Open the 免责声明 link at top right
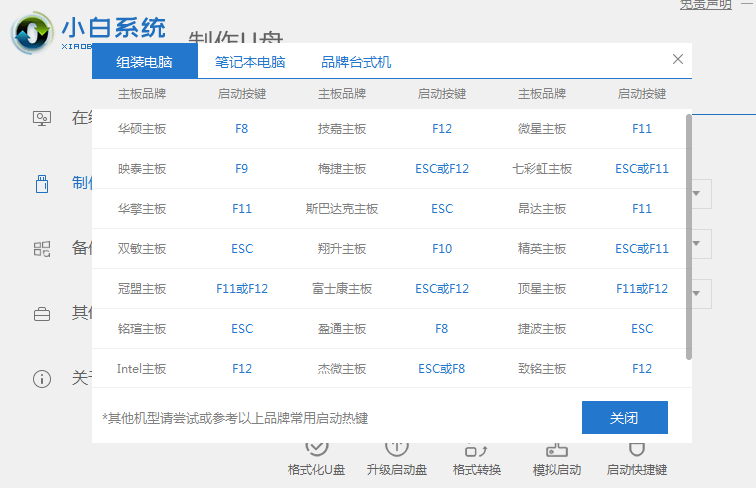Image resolution: width=756 pixels, height=488 pixels. [705, 4]
